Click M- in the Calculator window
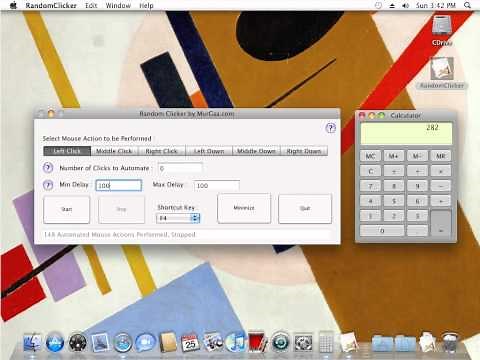 [417, 156]
